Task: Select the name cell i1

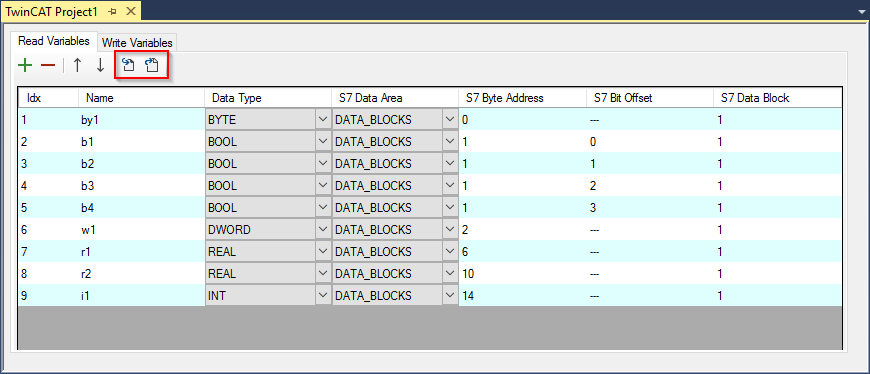Action: click(x=141, y=296)
